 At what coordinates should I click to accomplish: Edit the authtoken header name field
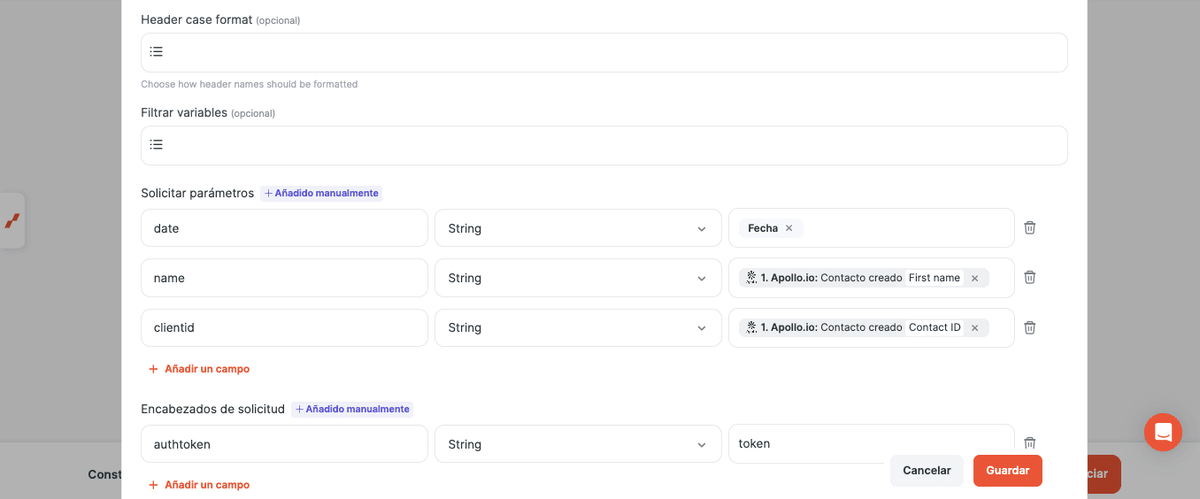[x=284, y=444]
